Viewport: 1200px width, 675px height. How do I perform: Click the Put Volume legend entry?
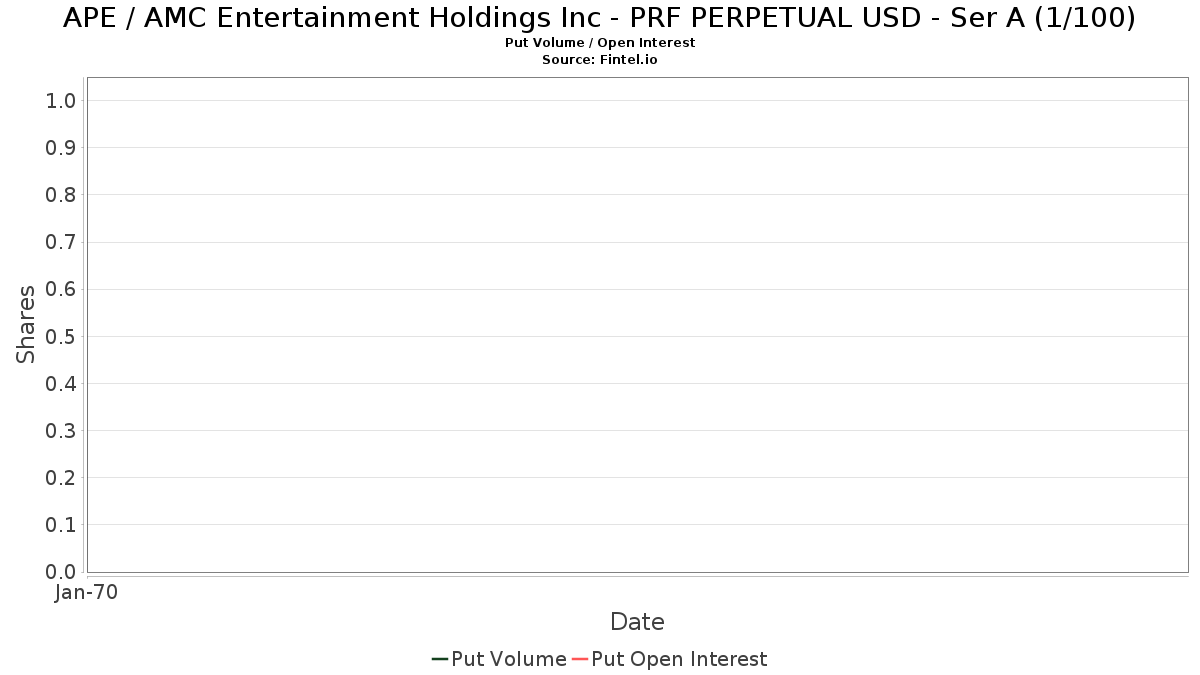click(x=499, y=659)
